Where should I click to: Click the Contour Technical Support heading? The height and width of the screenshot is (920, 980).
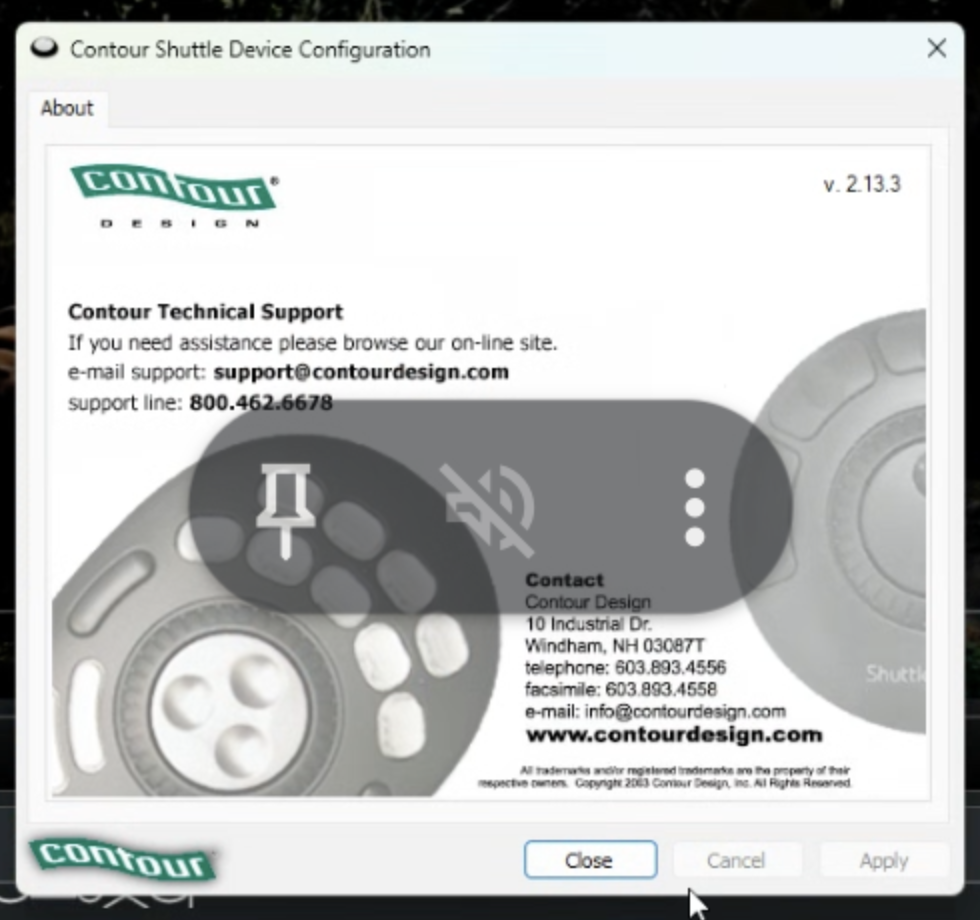(205, 312)
